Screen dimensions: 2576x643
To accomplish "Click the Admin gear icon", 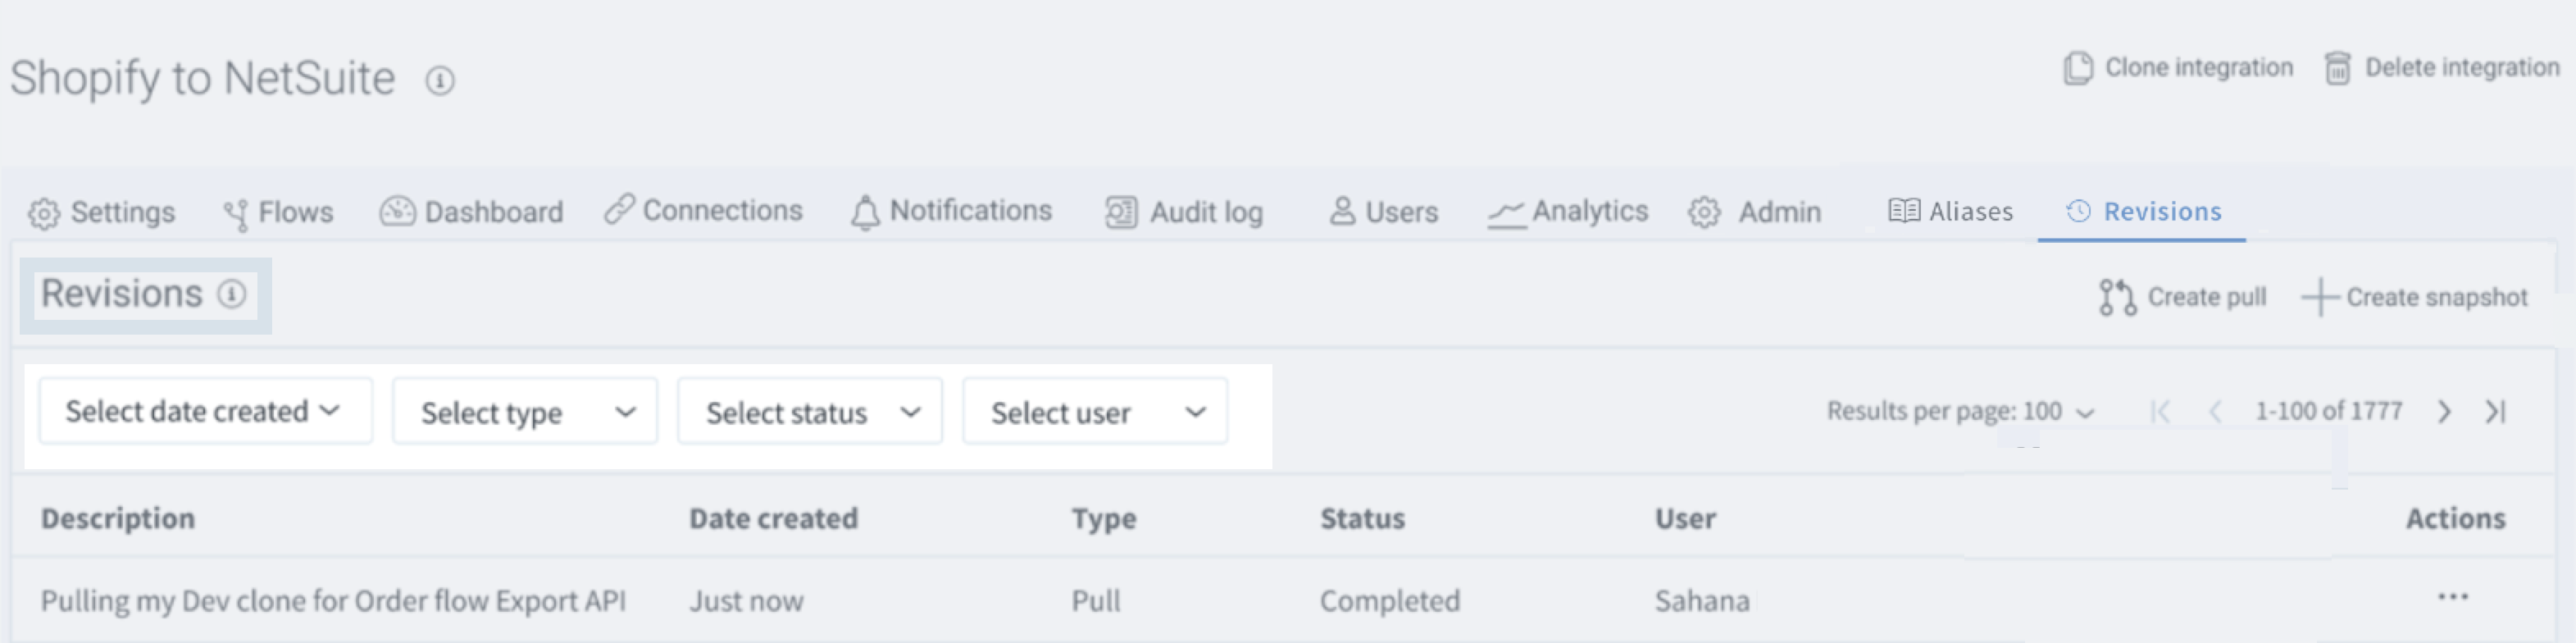I will 1704,213.
